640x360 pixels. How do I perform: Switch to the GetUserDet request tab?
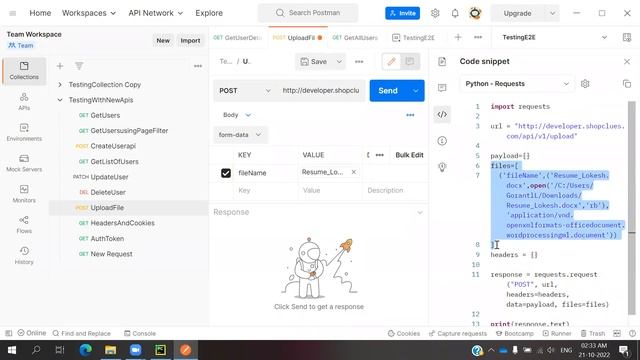pos(238,38)
